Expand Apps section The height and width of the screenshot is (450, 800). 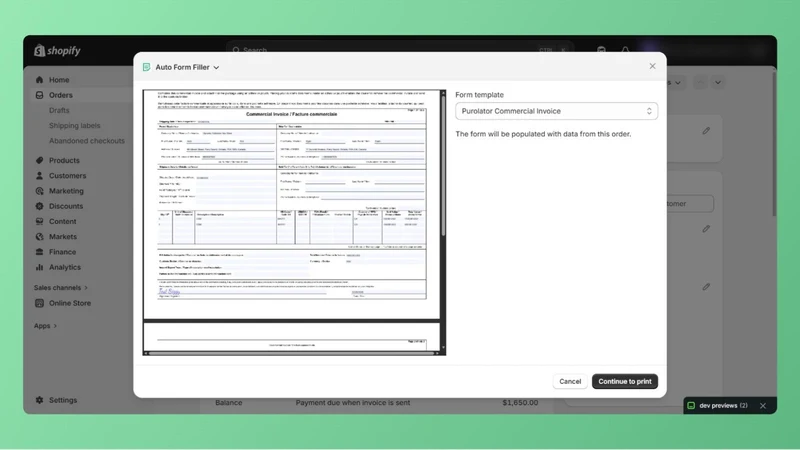(45, 326)
